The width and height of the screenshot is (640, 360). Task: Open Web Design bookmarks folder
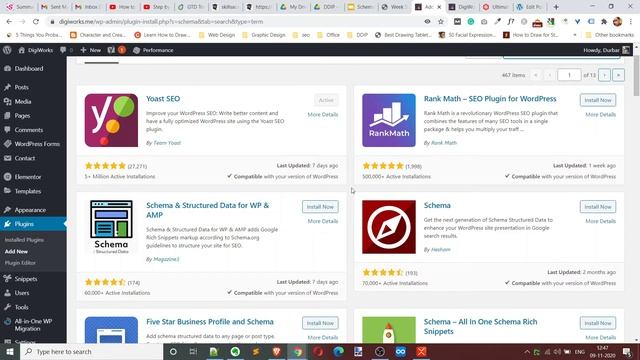(217, 35)
